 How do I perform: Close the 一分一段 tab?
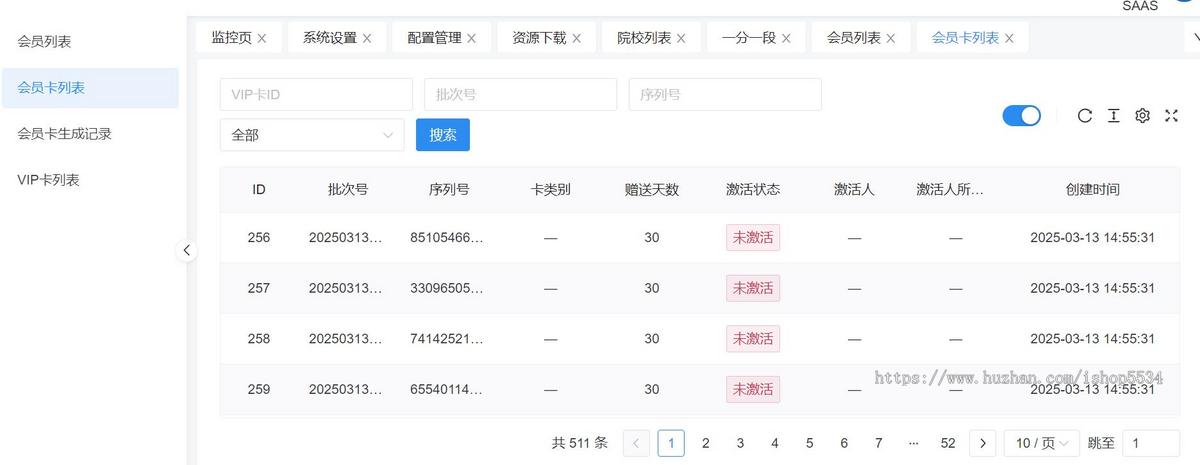pos(786,38)
